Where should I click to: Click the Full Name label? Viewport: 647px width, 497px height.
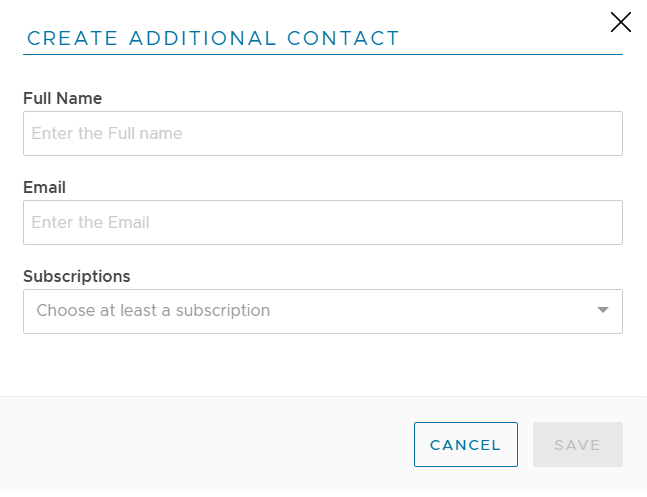pyautogui.click(x=62, y=98)
